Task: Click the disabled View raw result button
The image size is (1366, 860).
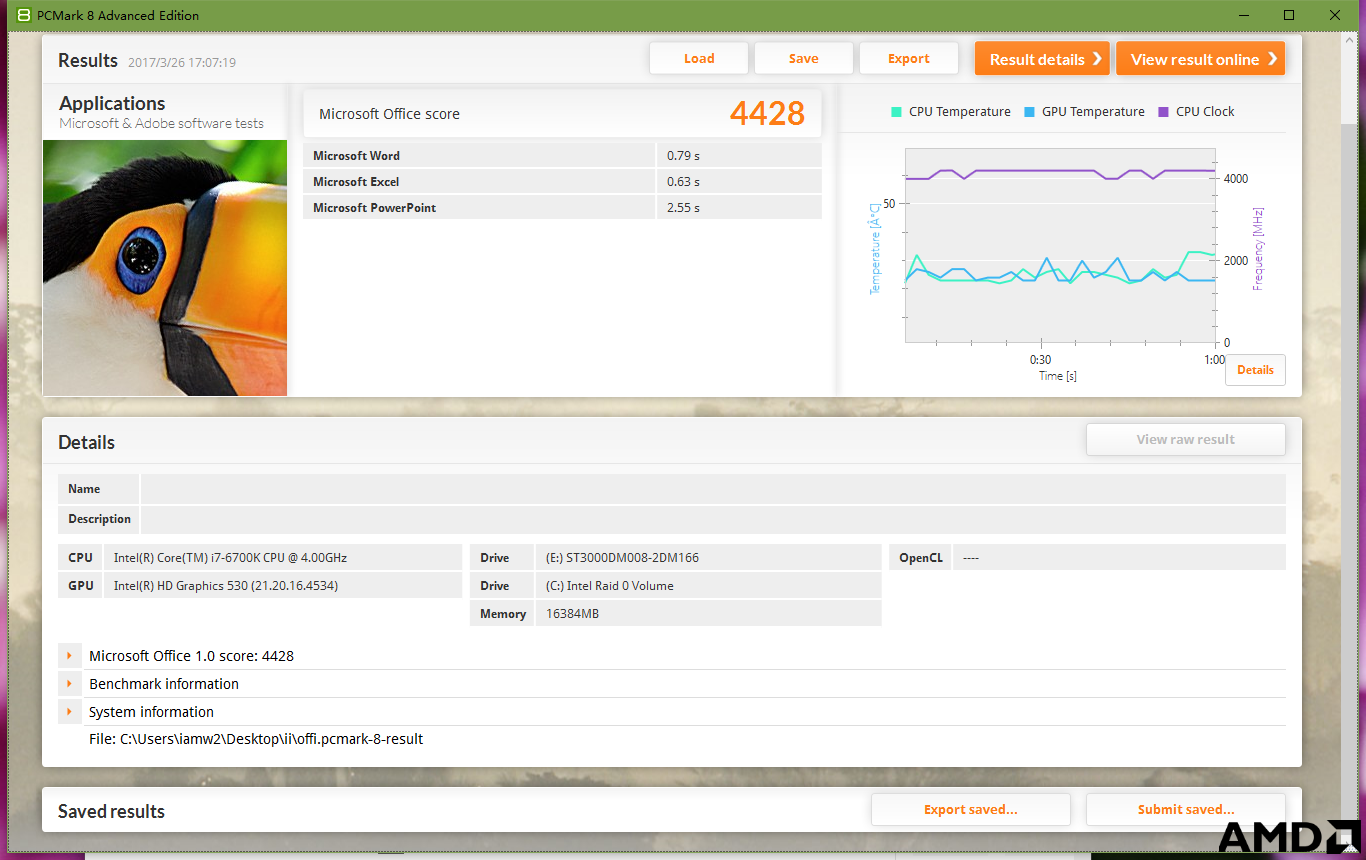Action: tap(1185, 439)
